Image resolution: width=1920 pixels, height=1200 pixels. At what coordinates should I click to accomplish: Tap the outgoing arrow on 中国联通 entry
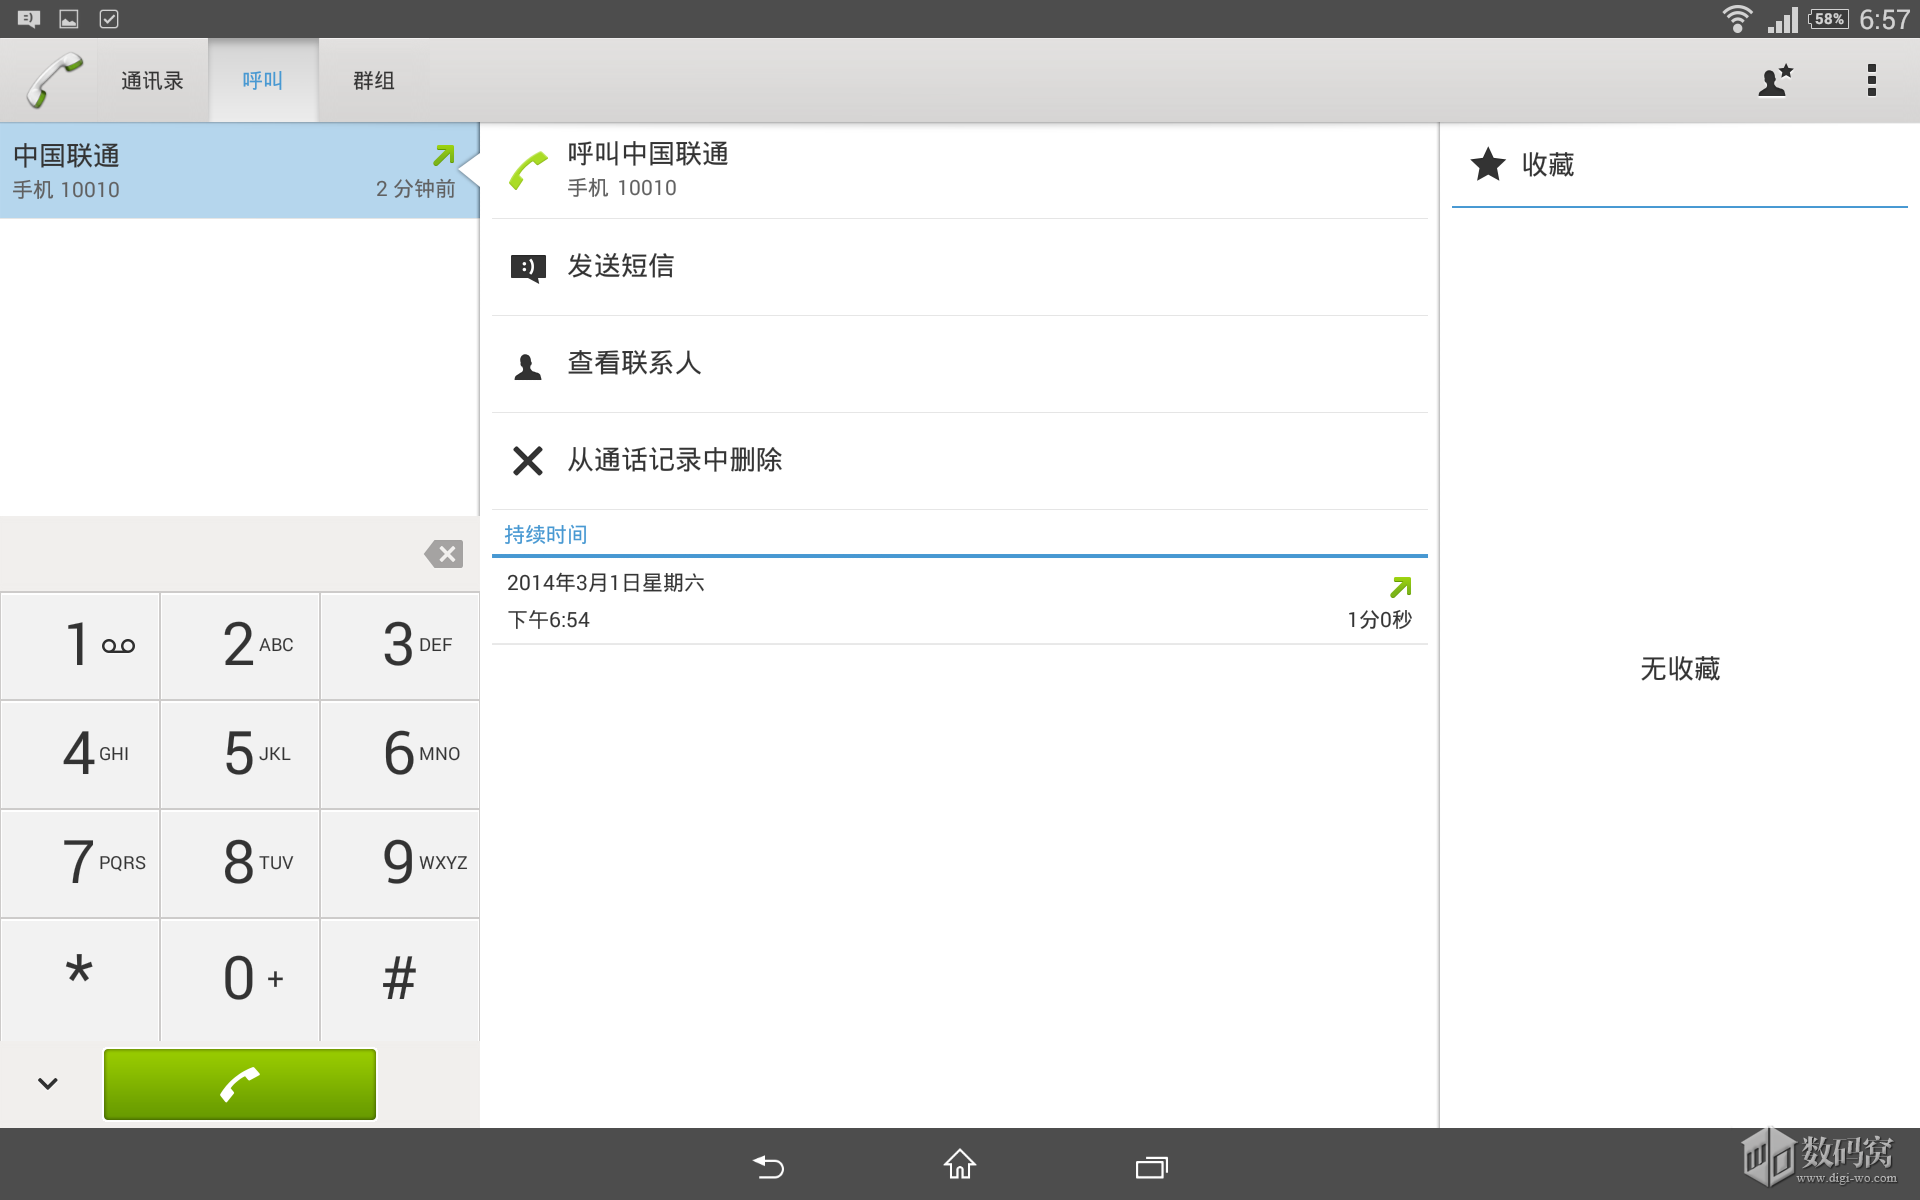click(x=444, y=155)
